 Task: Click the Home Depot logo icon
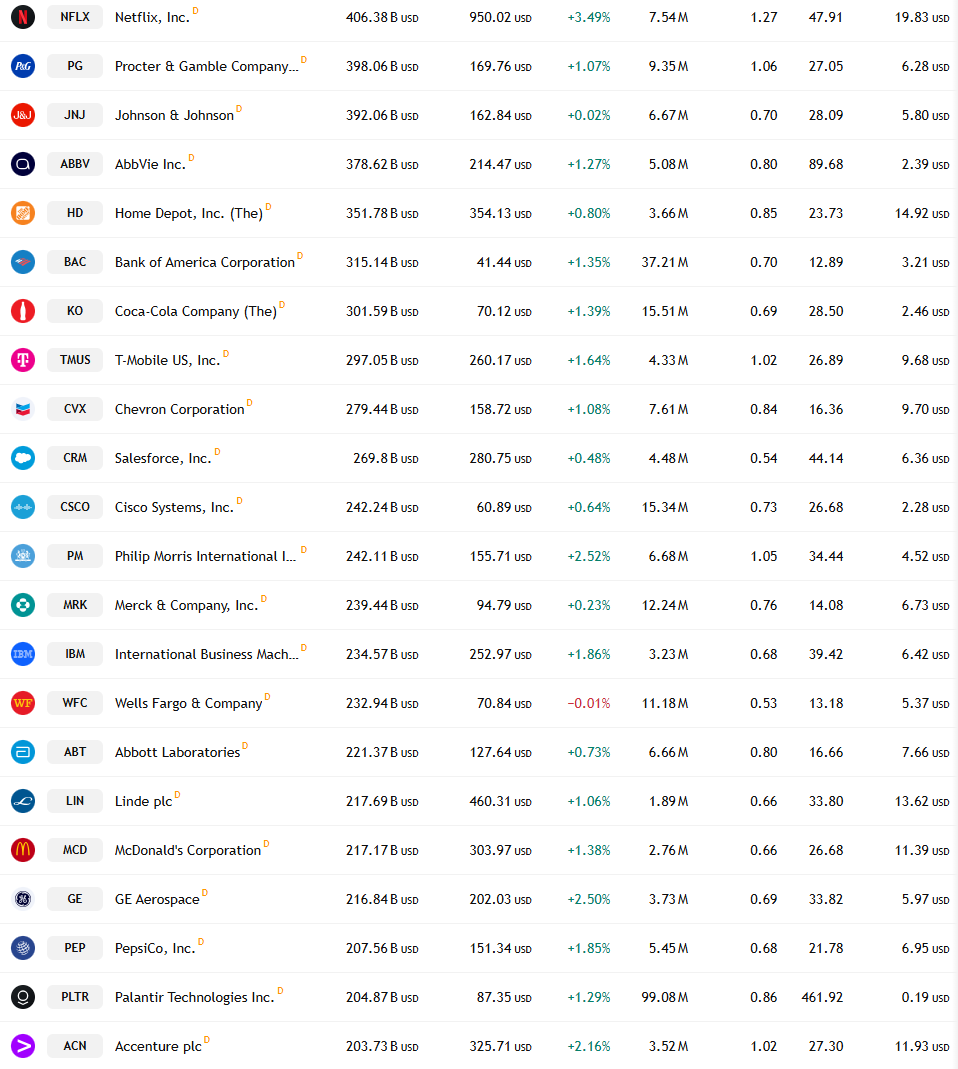click(23, 213)
